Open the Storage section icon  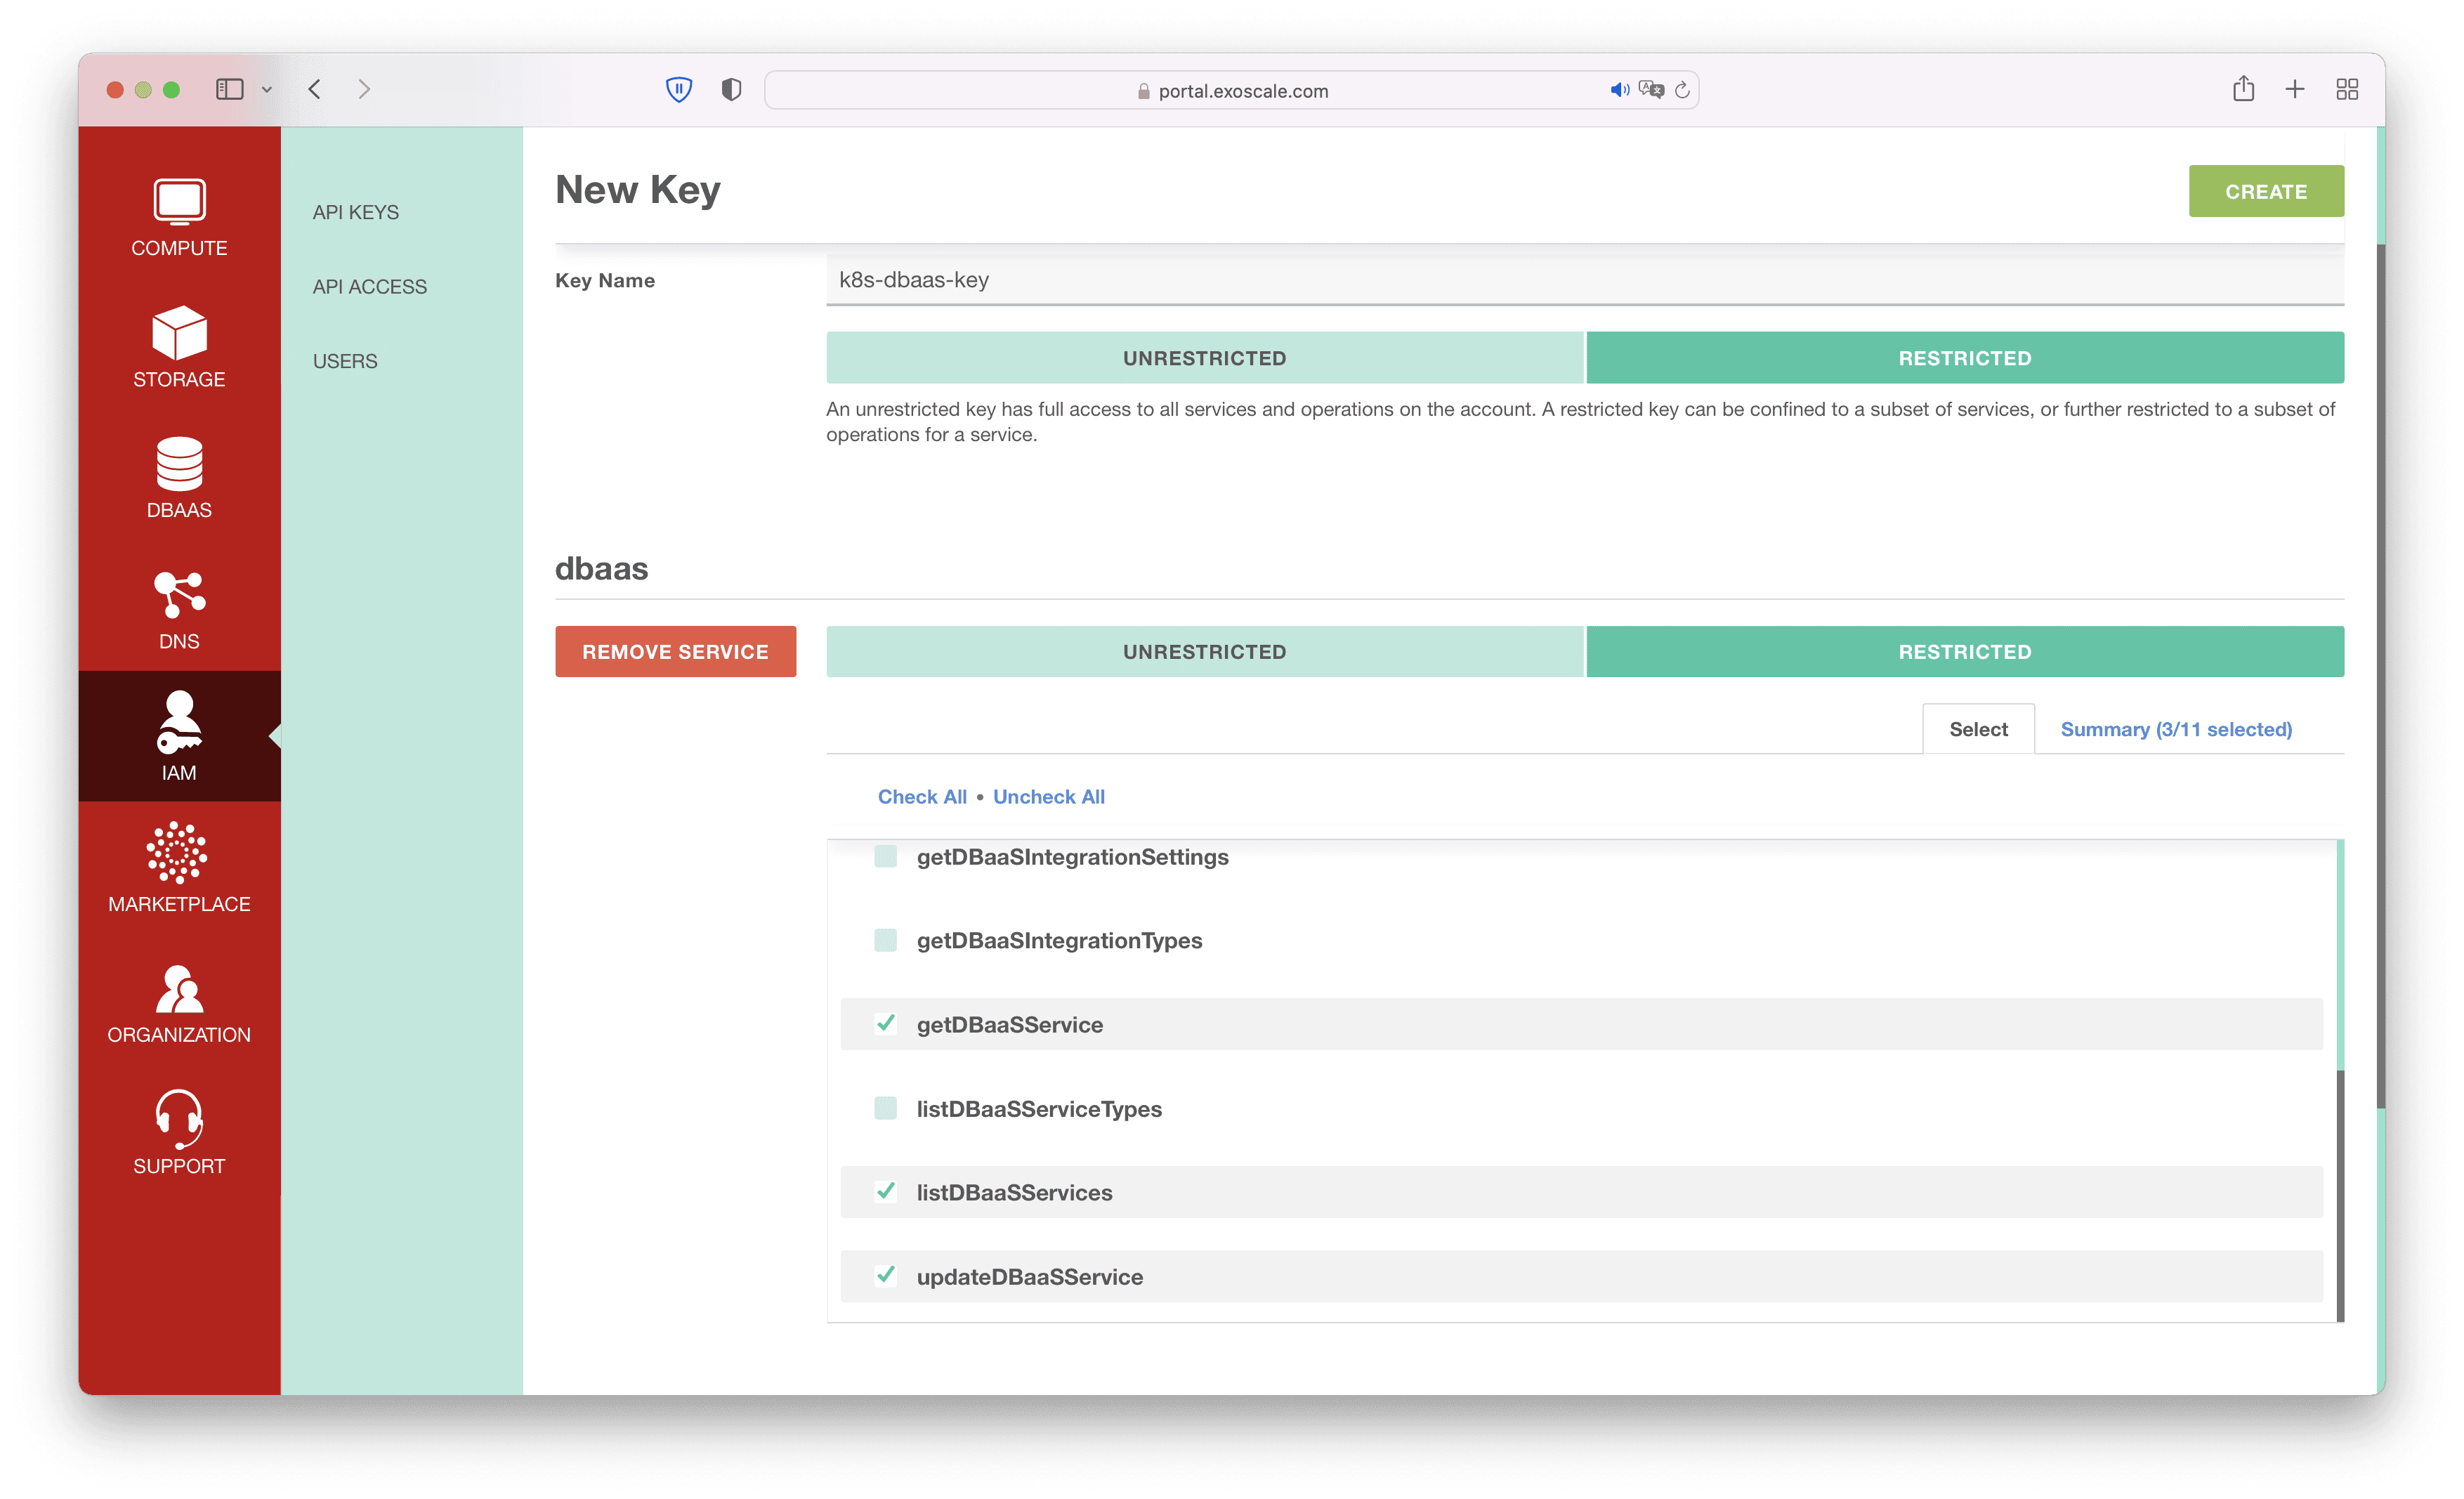179,333
